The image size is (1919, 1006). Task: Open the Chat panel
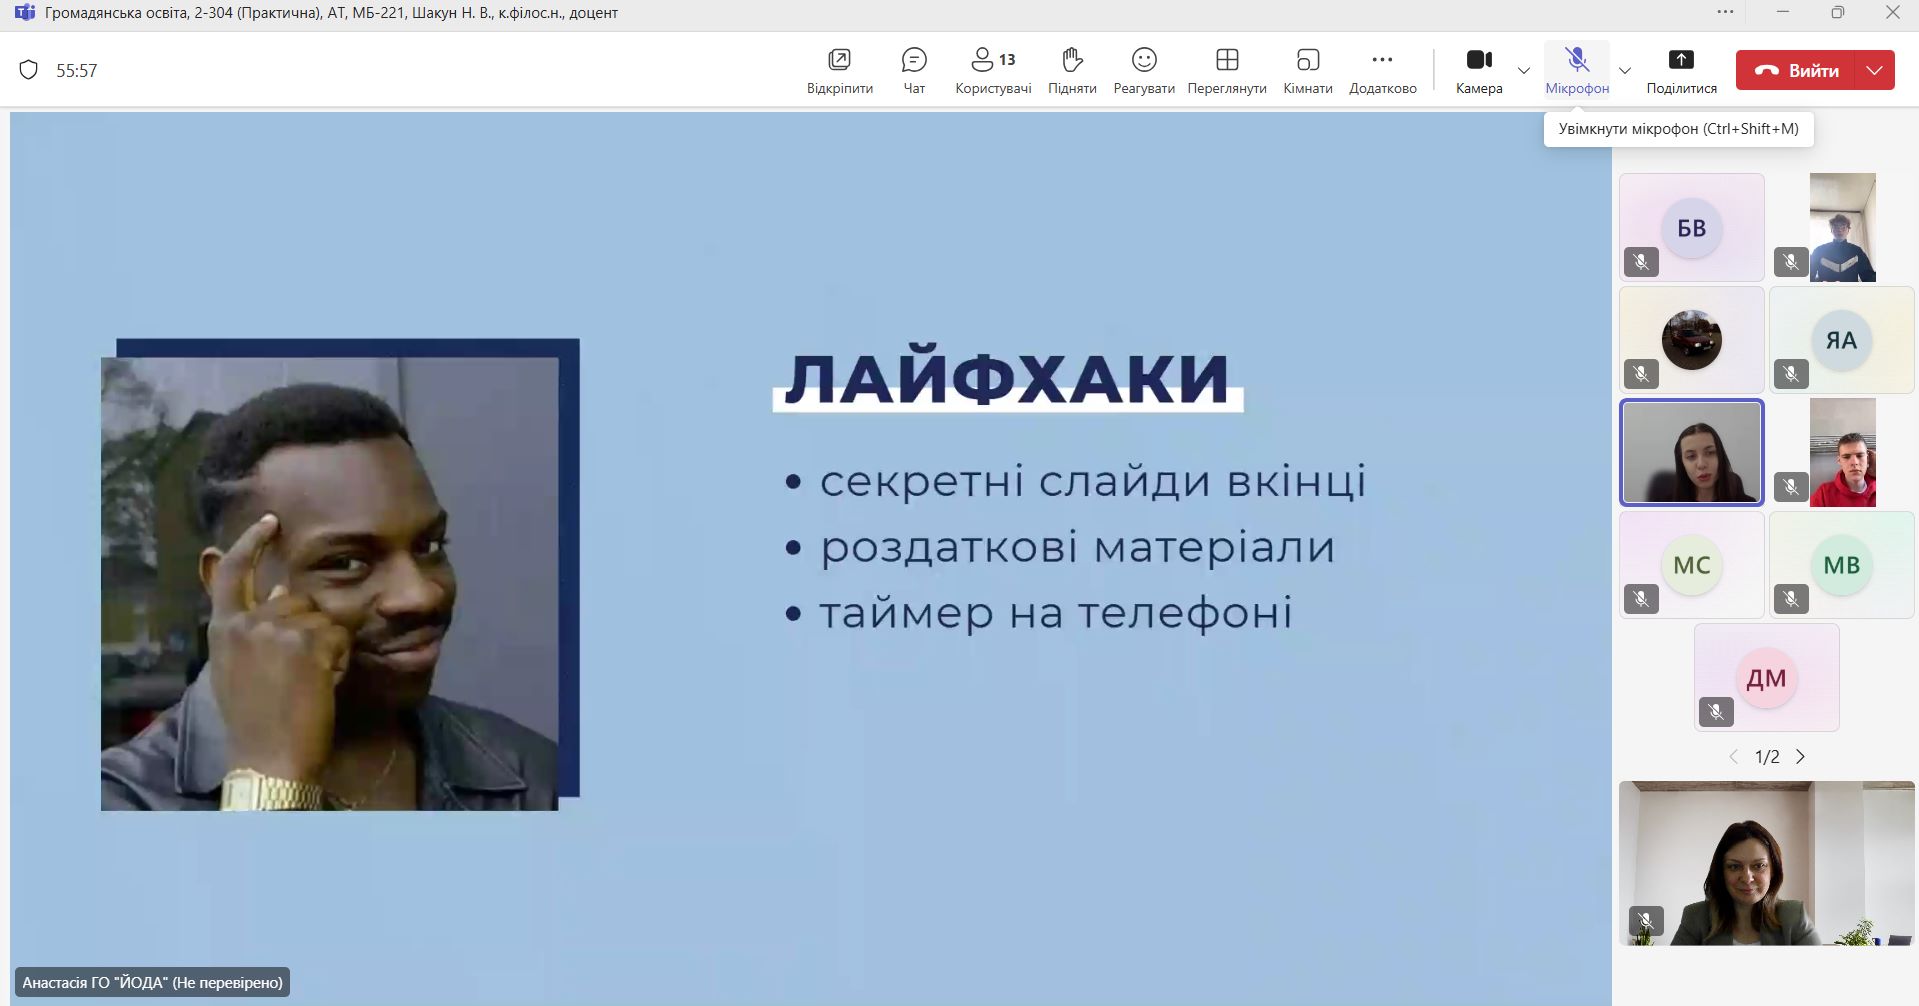point(914,70)
